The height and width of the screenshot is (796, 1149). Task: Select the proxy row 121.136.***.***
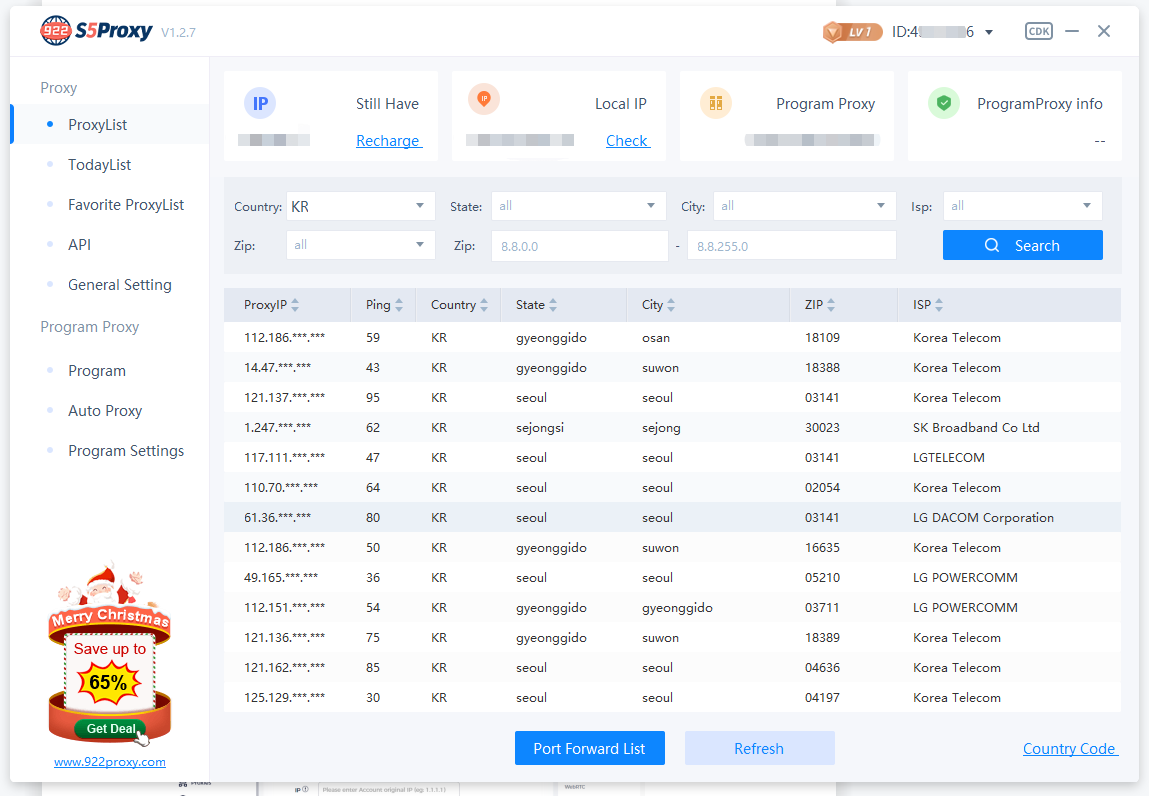click(672, 638)
